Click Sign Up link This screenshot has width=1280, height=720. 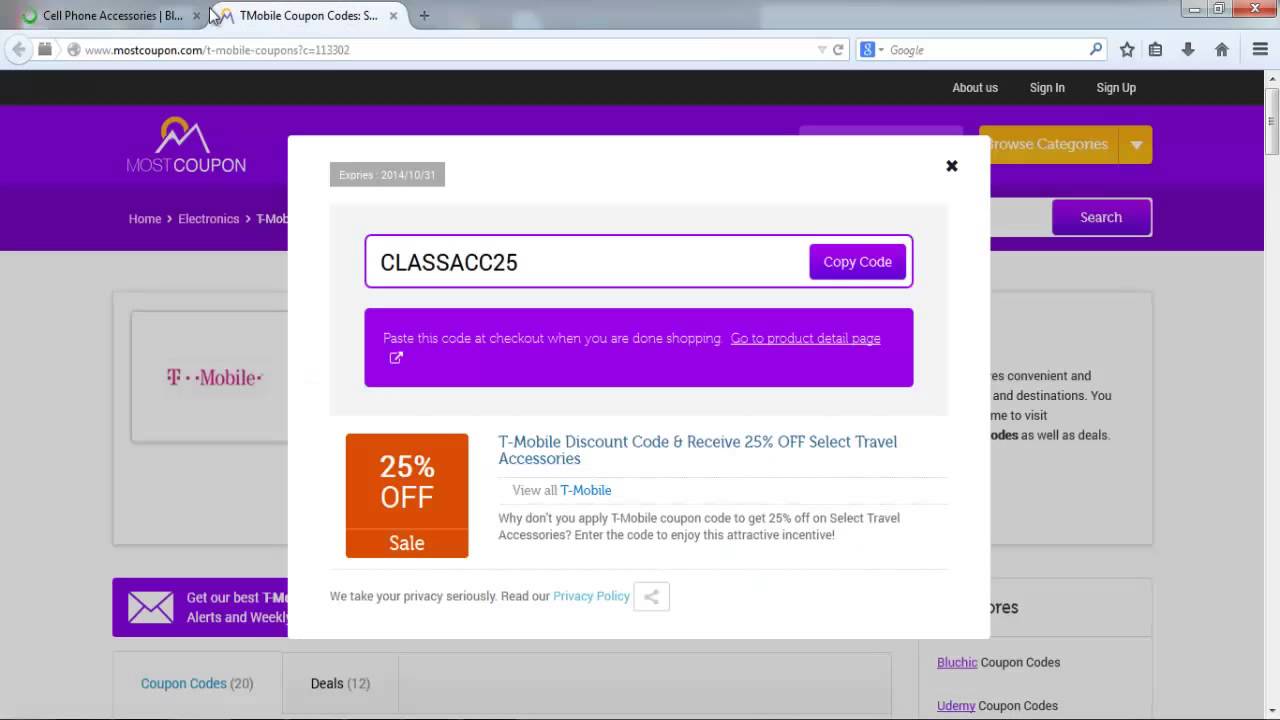pos(1116,88)
